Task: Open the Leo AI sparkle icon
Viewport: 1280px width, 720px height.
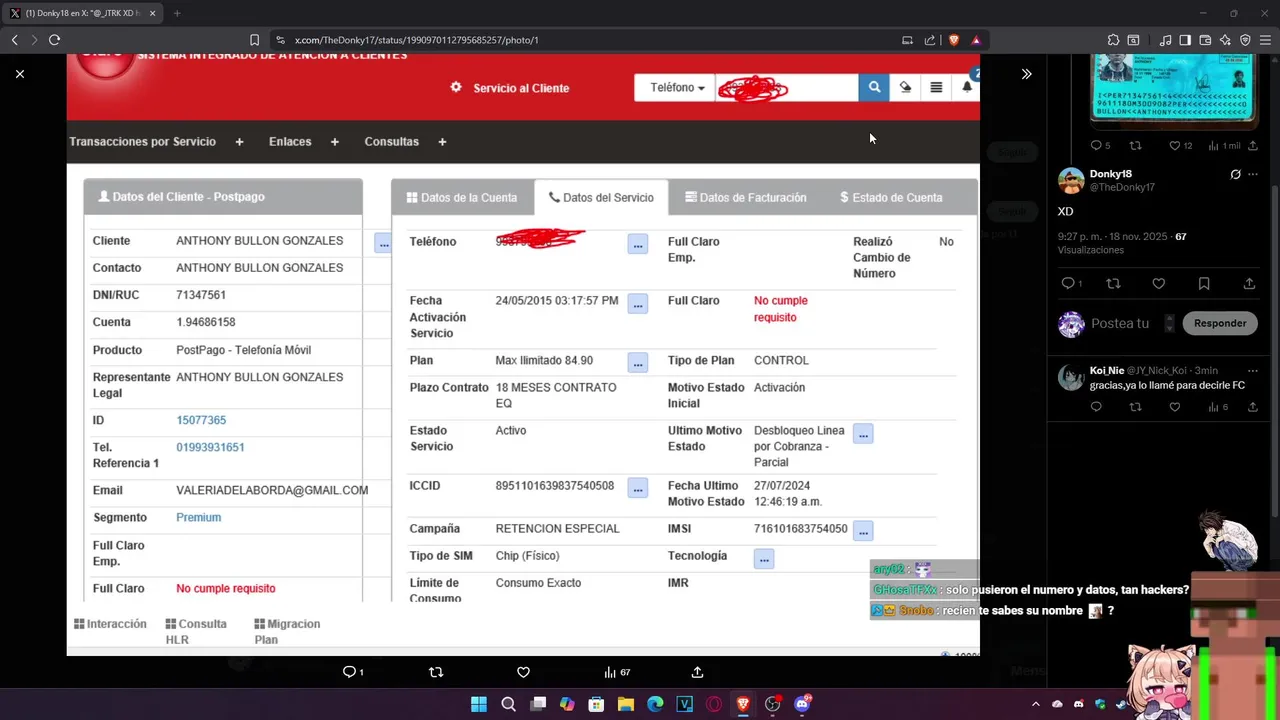Action: [x=1225, y=40]
